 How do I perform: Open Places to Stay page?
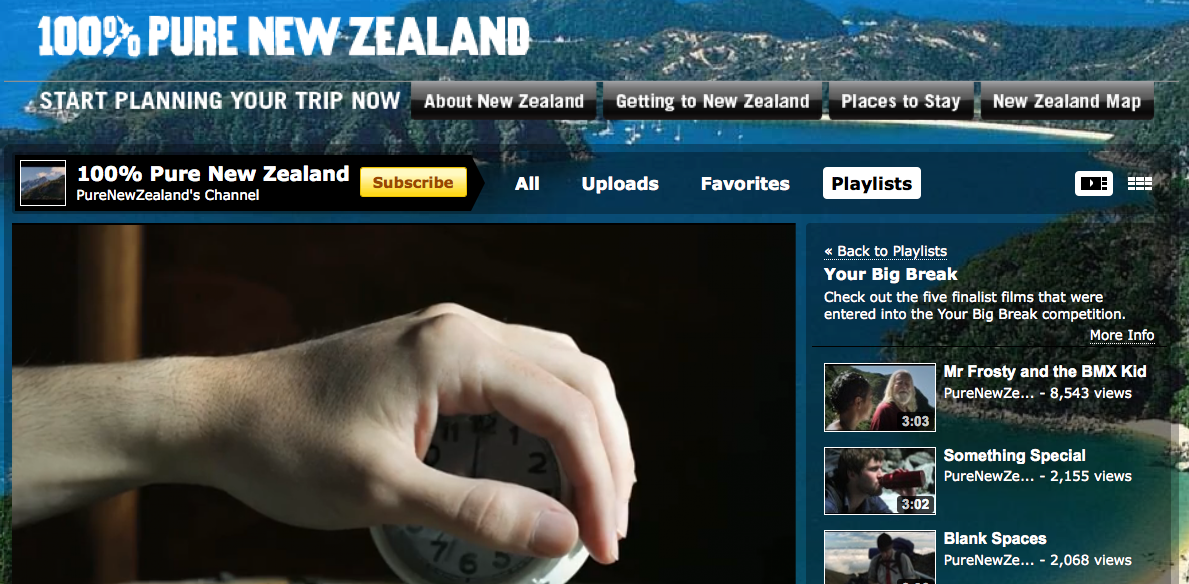[x=901, y=102]
